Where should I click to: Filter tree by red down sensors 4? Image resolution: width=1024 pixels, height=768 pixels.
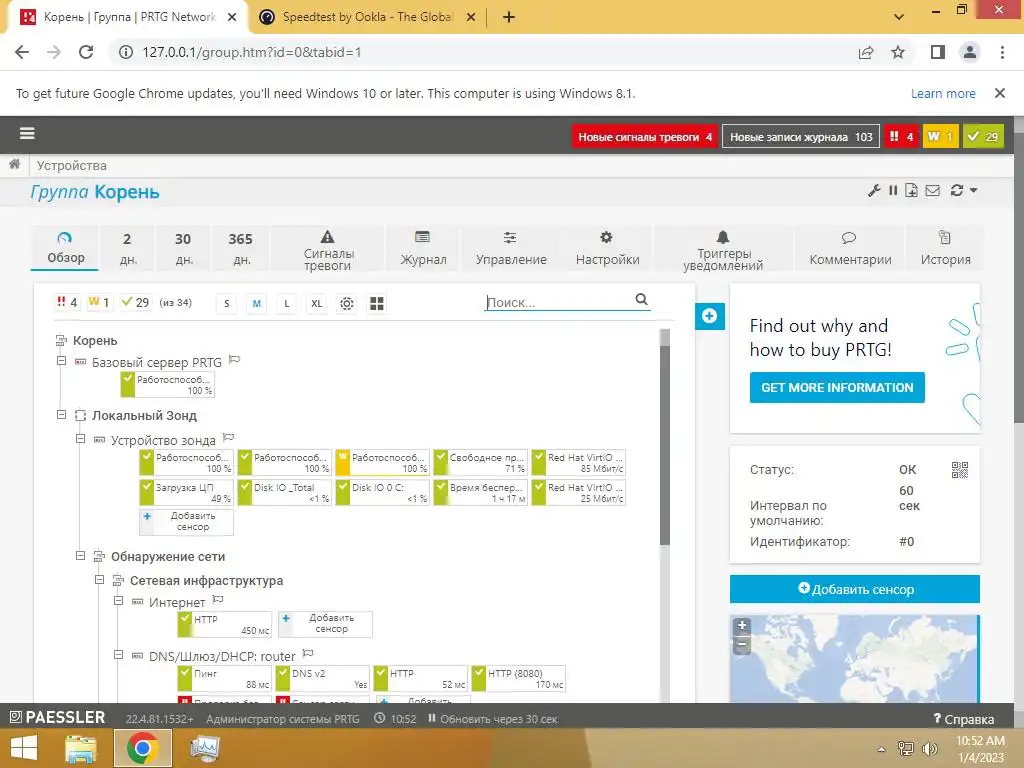[67, 302]
